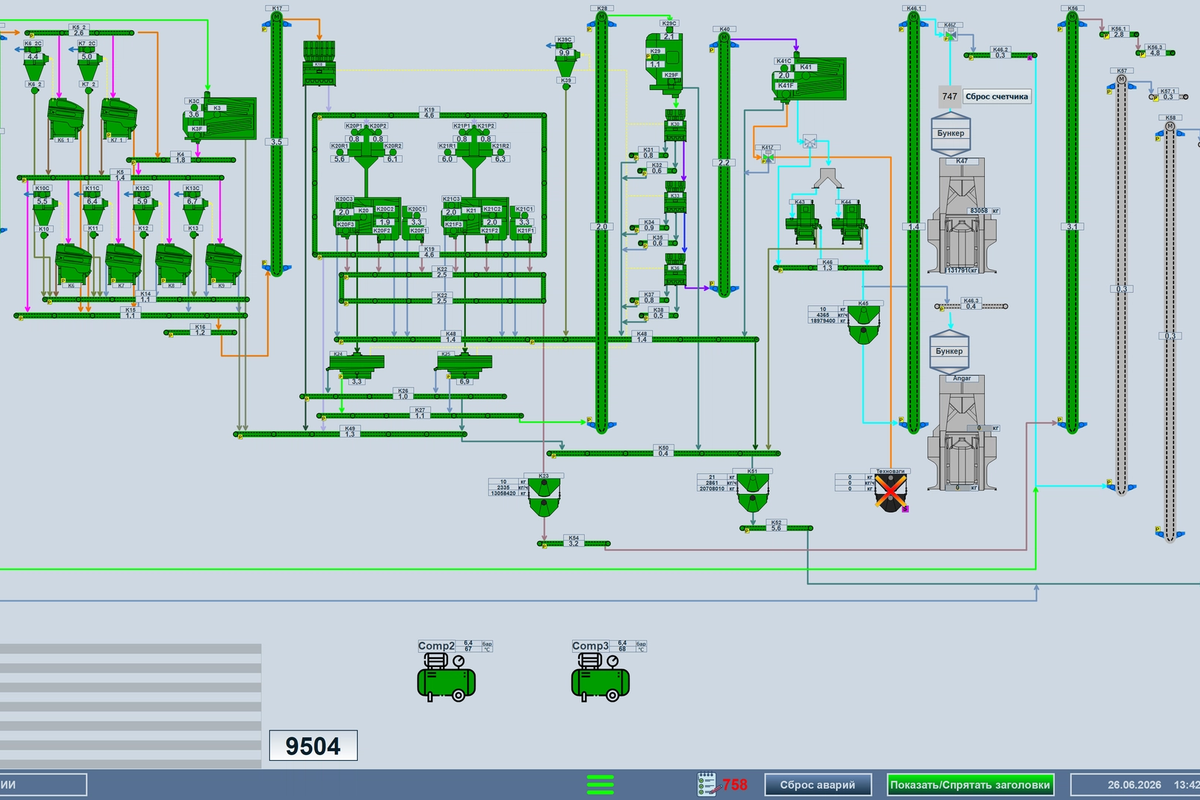This screenshot has height=800, width=1200.
Task: Click the 9504 value field
Action: pyautogui.click(x=312, y=746)
